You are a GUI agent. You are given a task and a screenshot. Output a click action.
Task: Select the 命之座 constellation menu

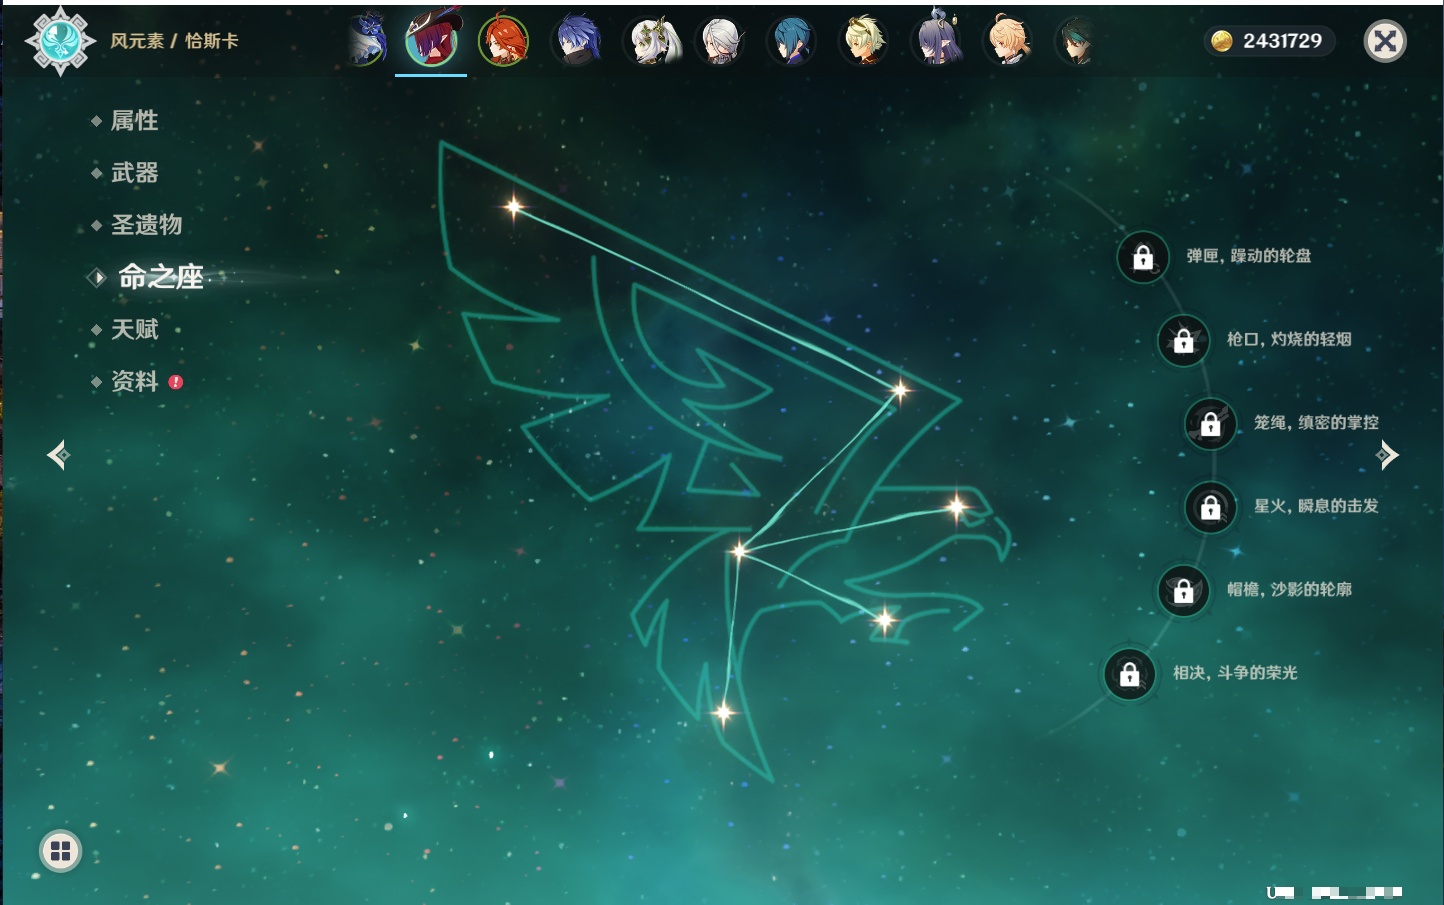[160, 277]
